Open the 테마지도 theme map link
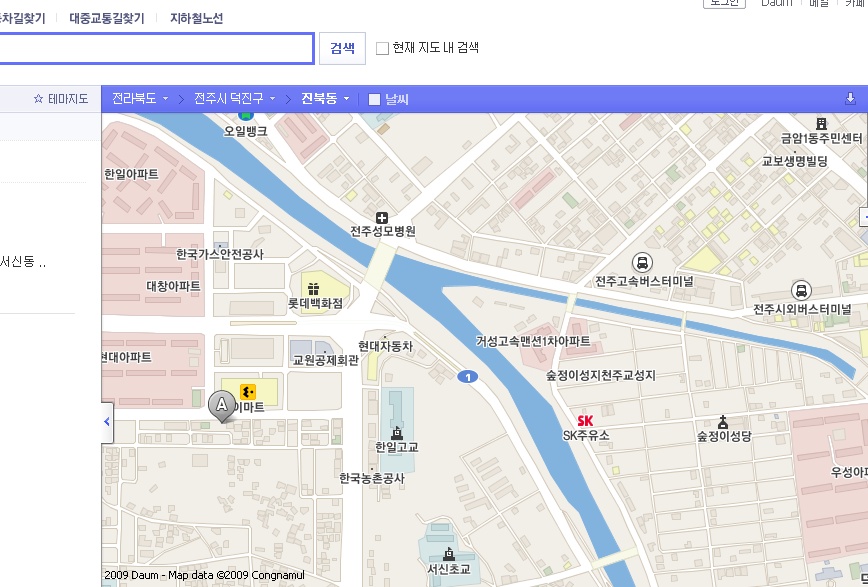 point(61,99)
